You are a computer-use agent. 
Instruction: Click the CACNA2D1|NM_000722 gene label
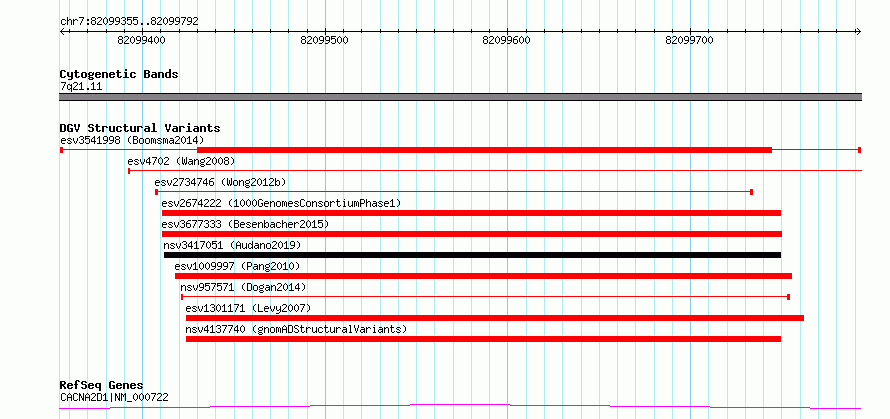pyautogui.click(x=114, y=397)
